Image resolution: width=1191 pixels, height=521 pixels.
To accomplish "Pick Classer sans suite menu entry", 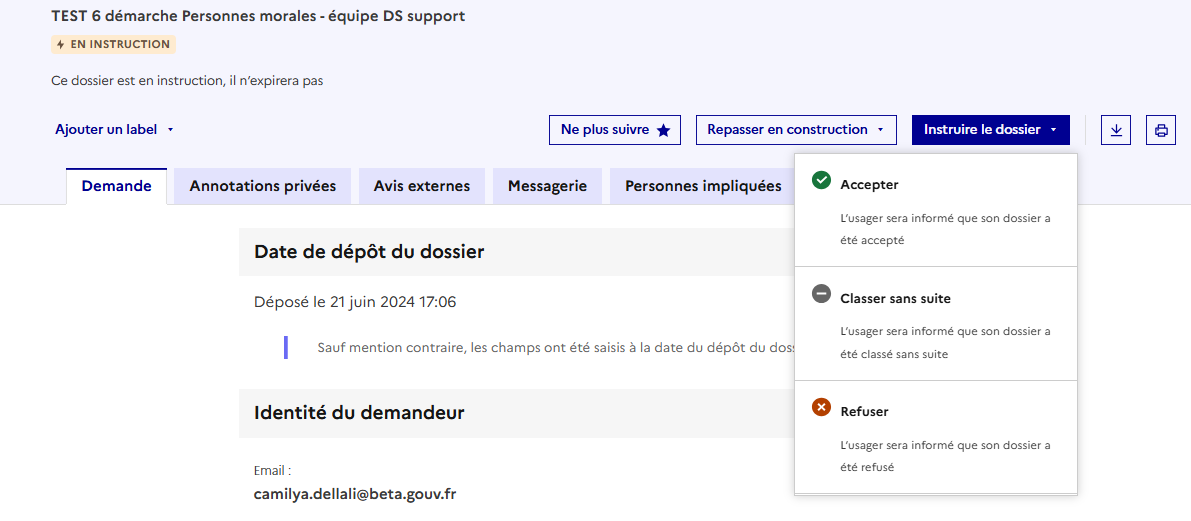I will 895,298.
